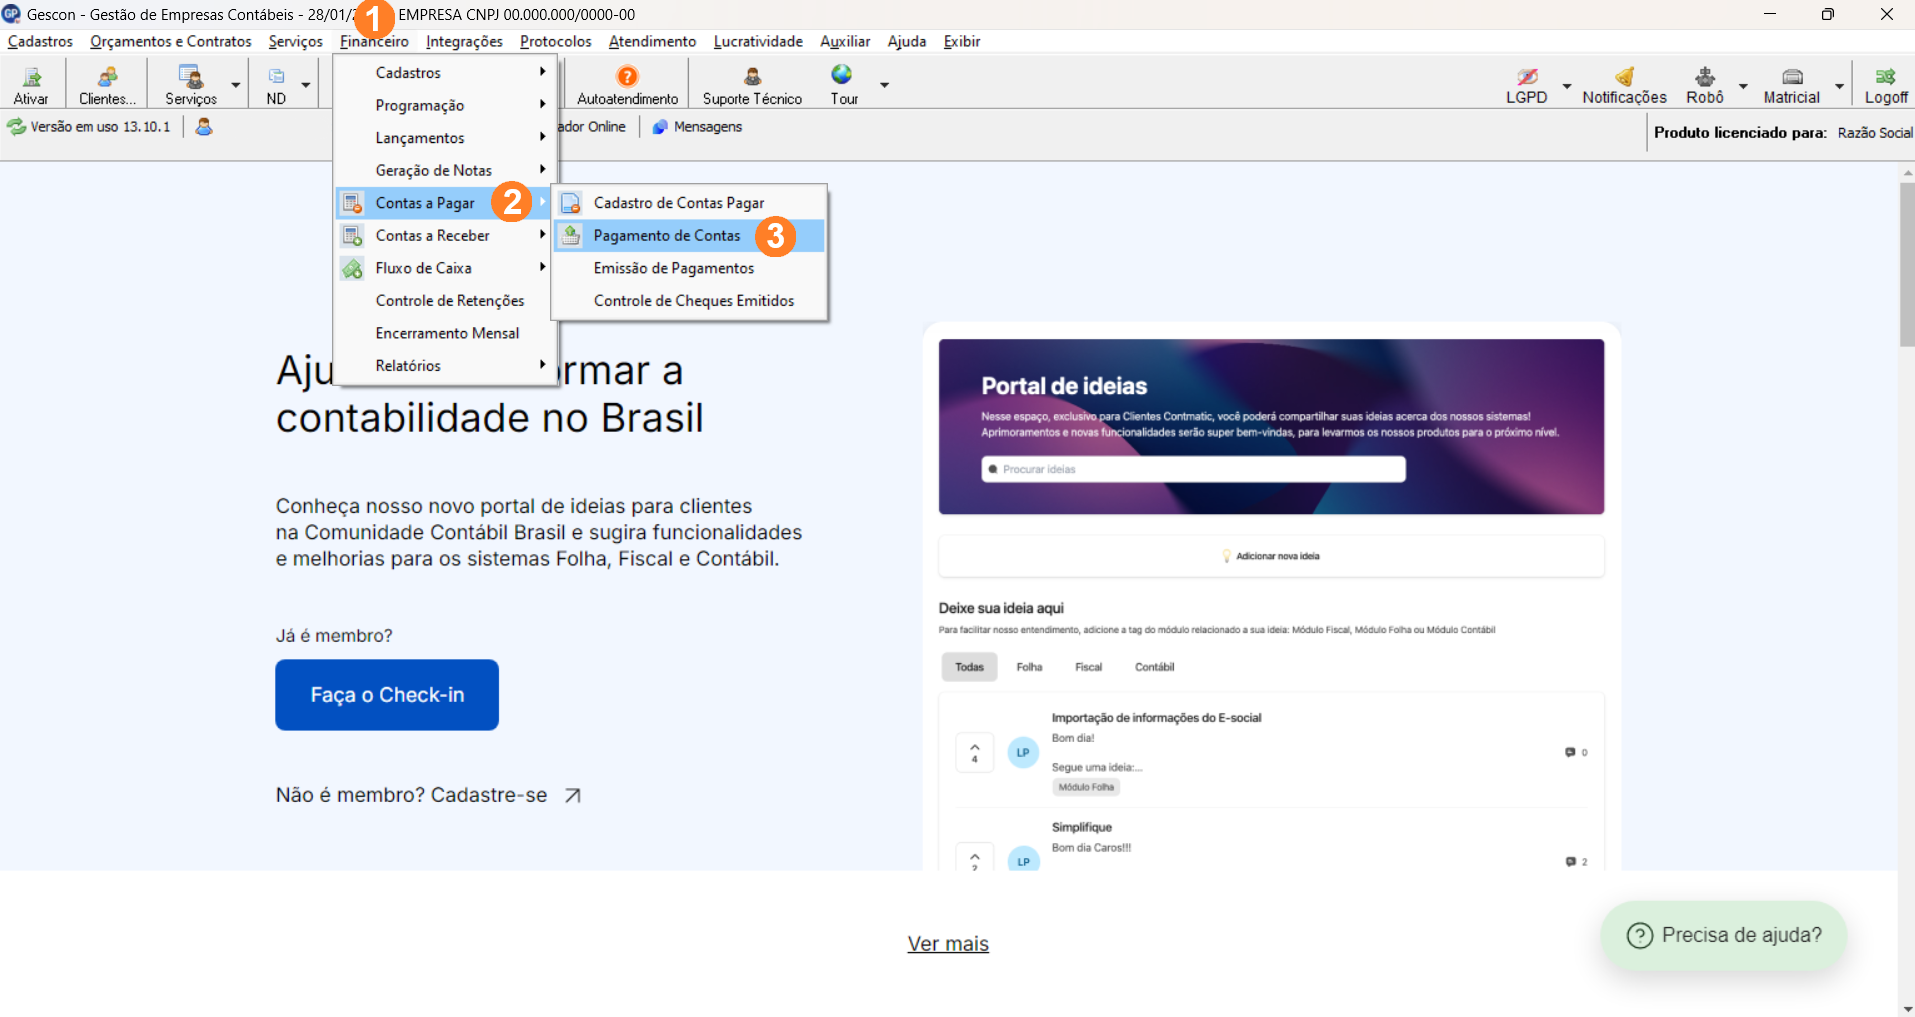Open the Lucratividade menu
The width and height of the screenshot is (1915, 1017).
click(758, 41)
